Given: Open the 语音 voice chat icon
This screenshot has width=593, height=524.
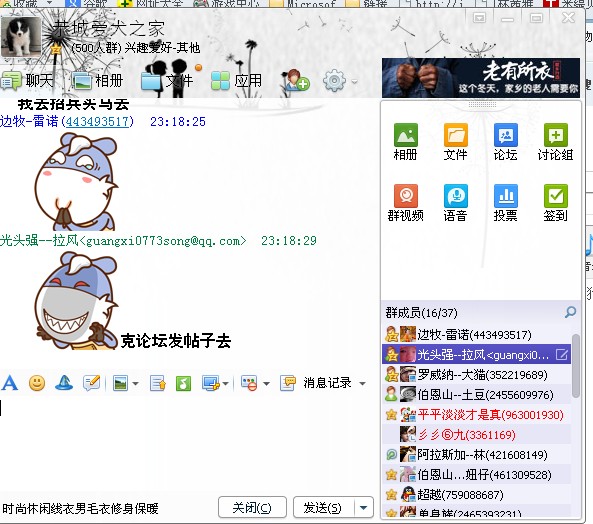Looking at the screenshot, I should (455, 196).
